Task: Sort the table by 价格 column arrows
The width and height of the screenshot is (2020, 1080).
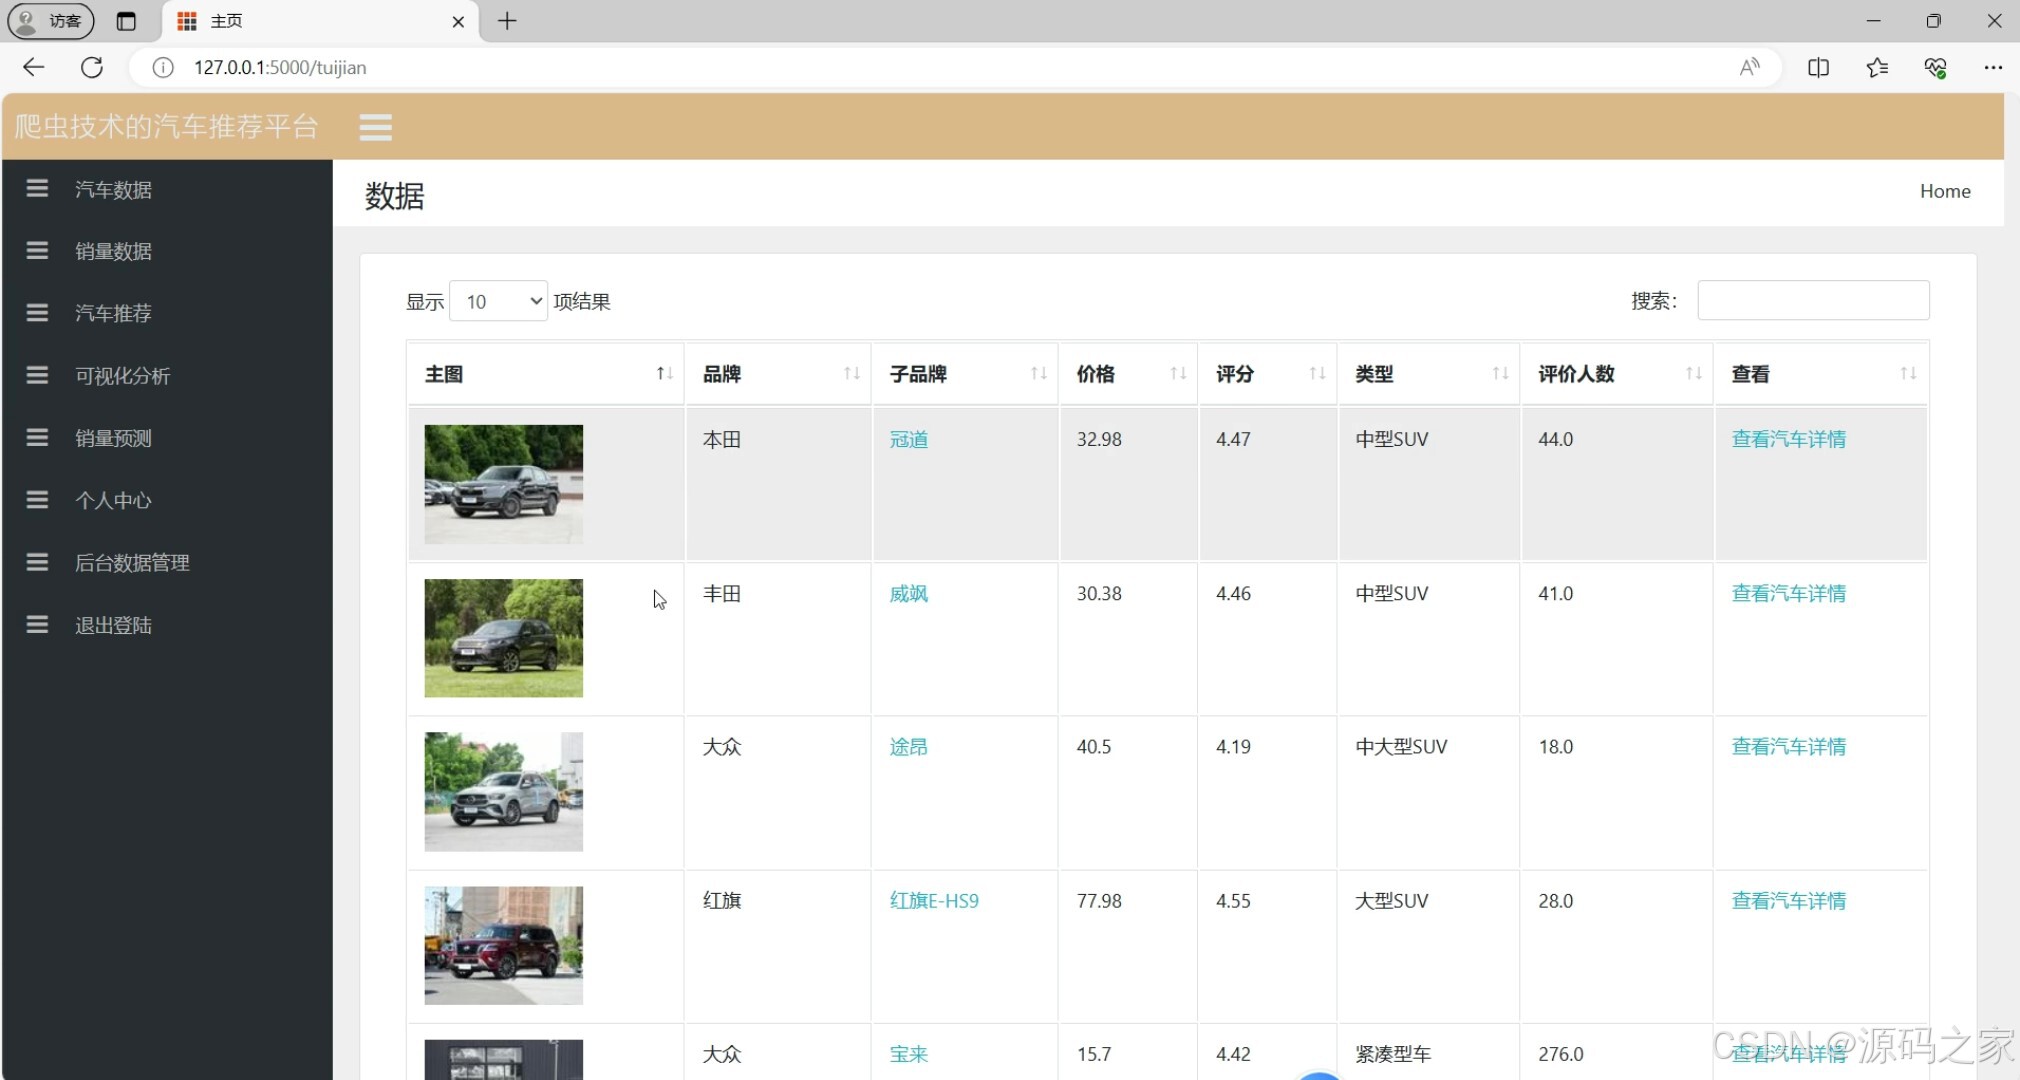Action: click(x=1177, y=373)
